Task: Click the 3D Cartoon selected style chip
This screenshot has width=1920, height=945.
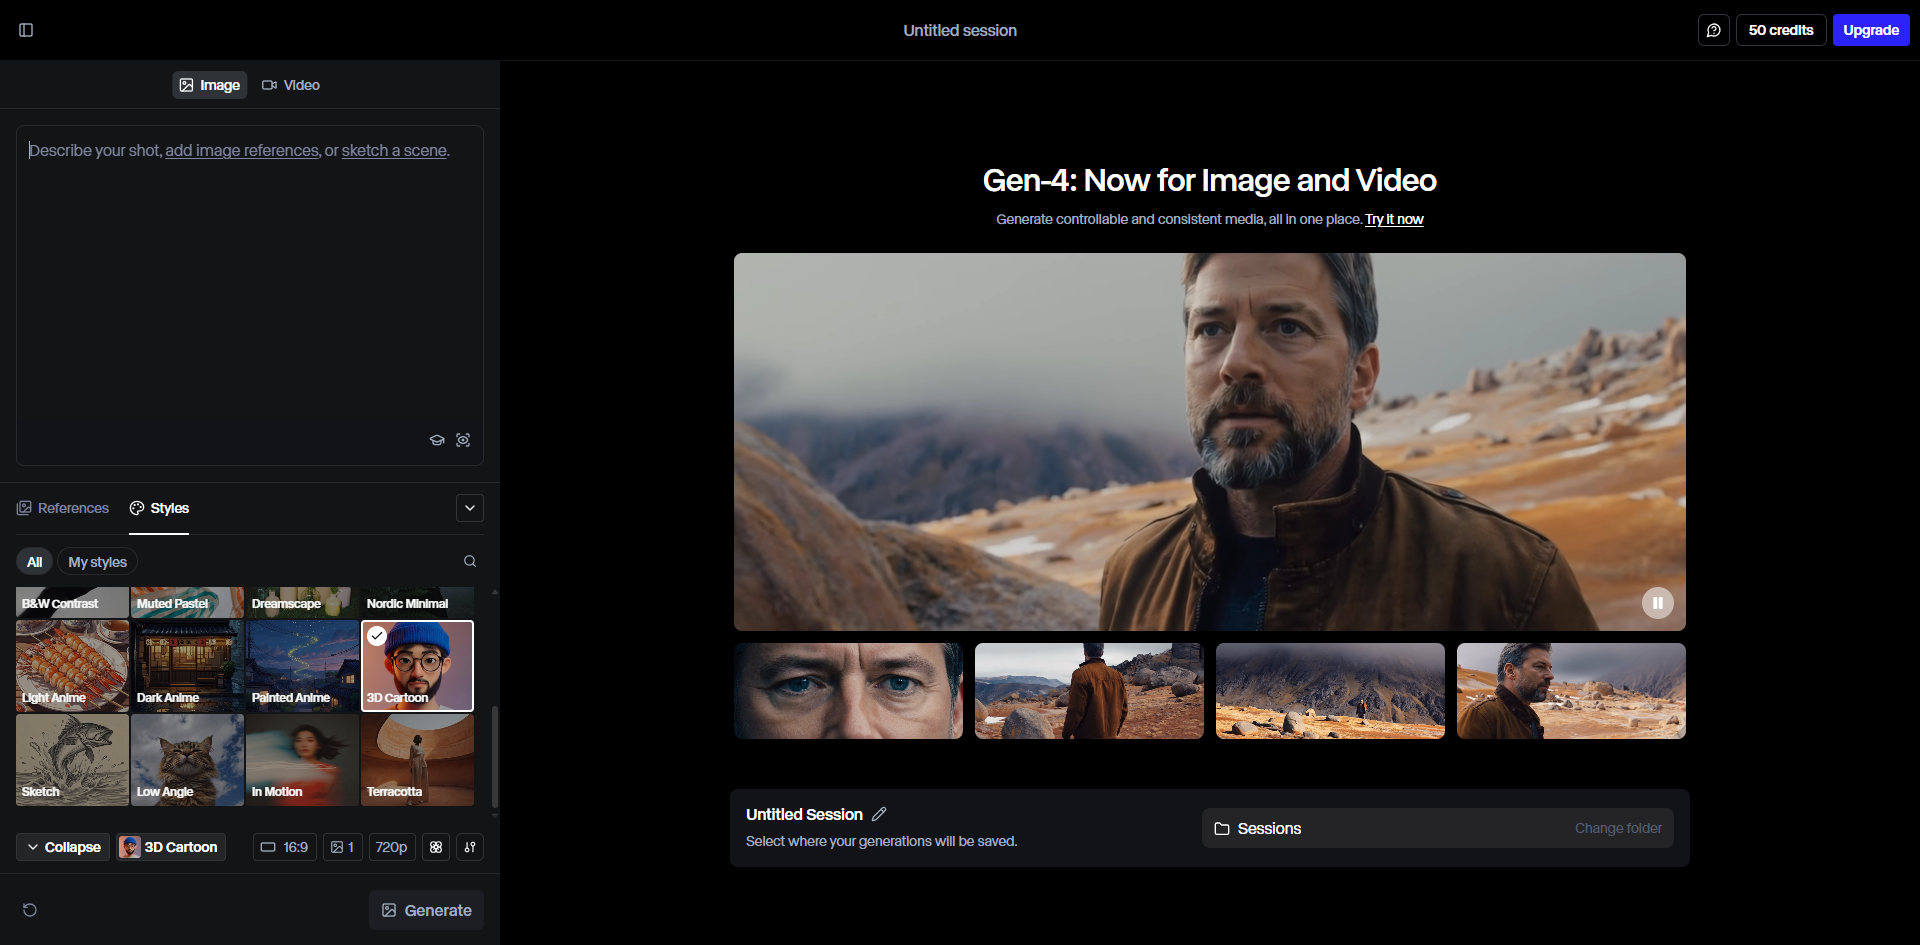Action: 170,847
